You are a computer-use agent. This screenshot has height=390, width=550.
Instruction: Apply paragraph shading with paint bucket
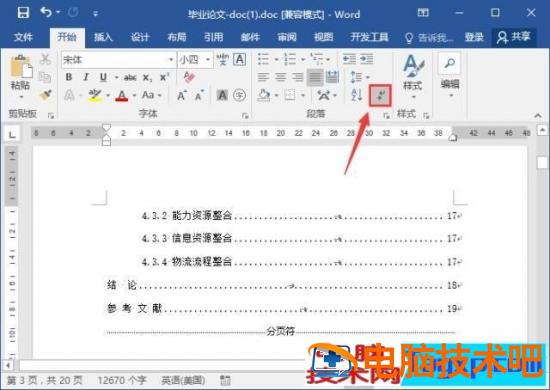pyautogui.click(x=264, y=95)
